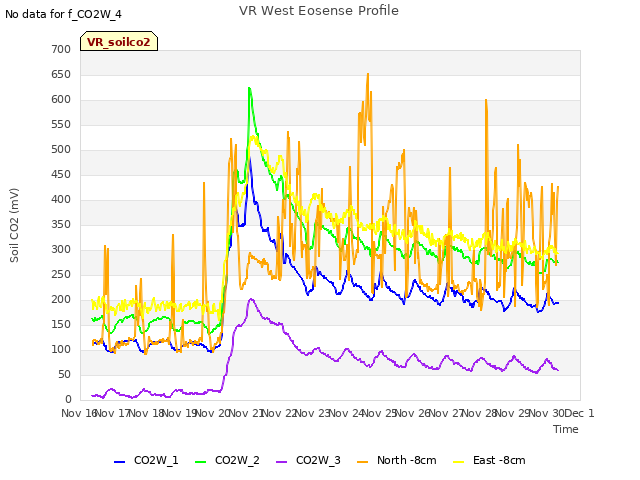
Task: Click the Nov 24 x-axis date label
Action: click(x=347, y=413)
